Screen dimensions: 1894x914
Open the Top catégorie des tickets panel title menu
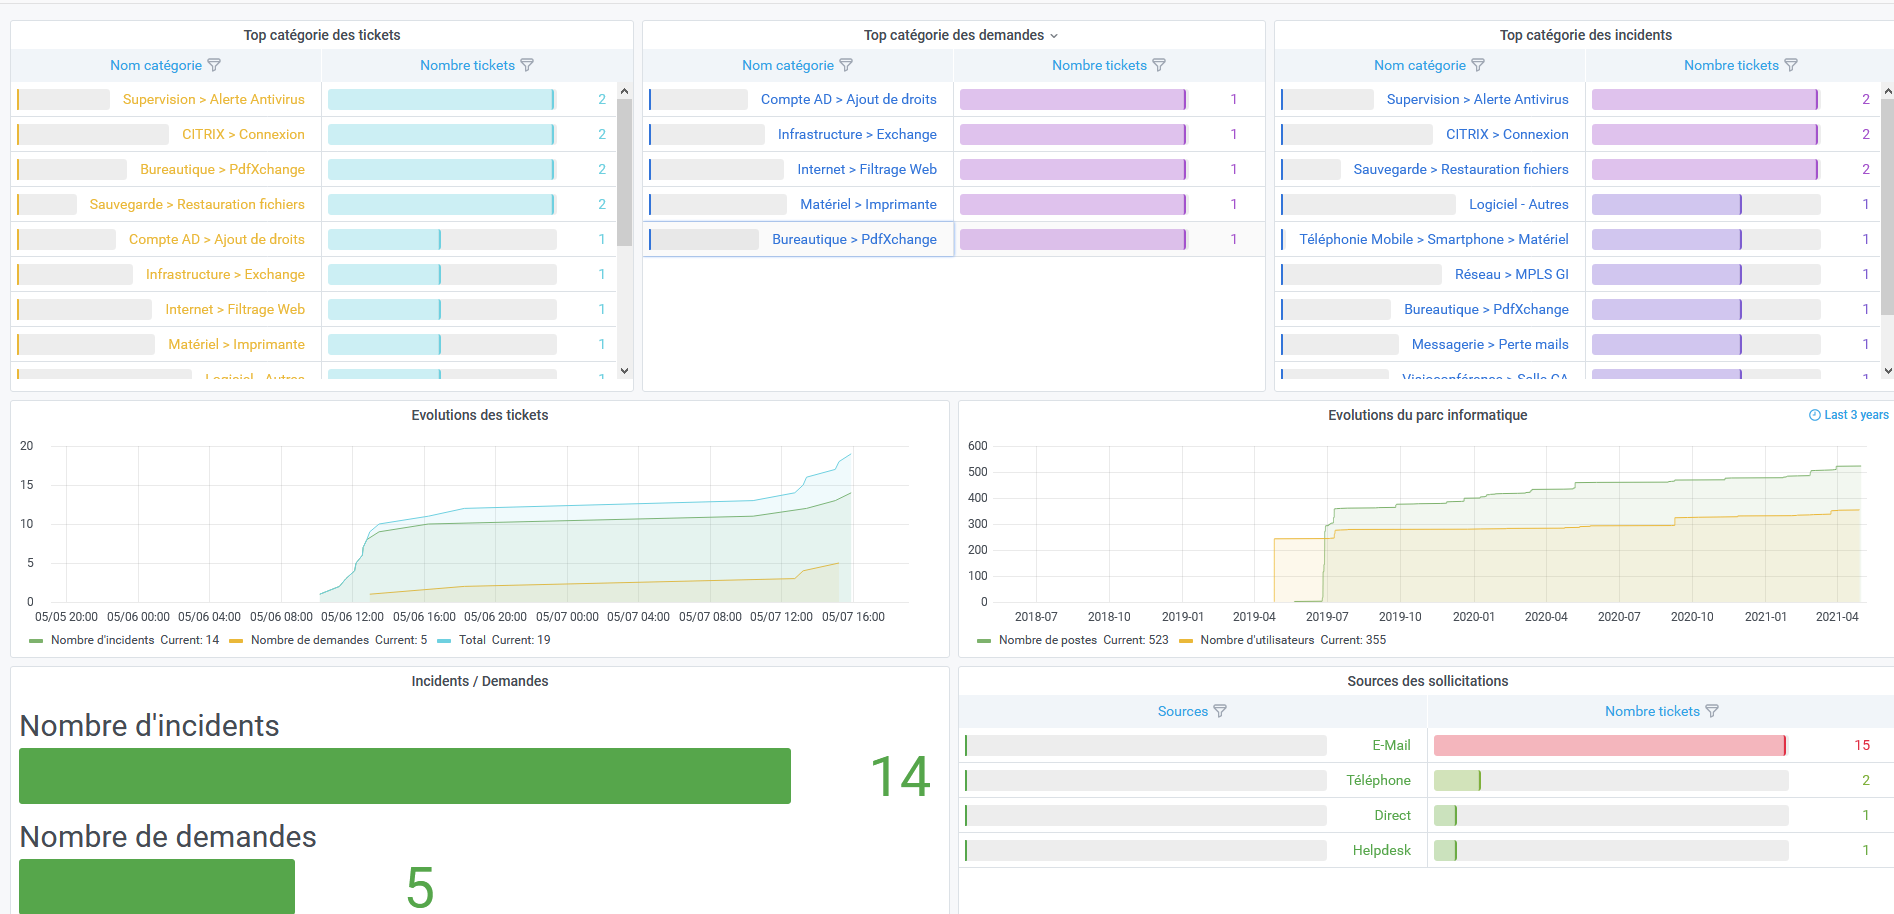click(x=322, y=35)
